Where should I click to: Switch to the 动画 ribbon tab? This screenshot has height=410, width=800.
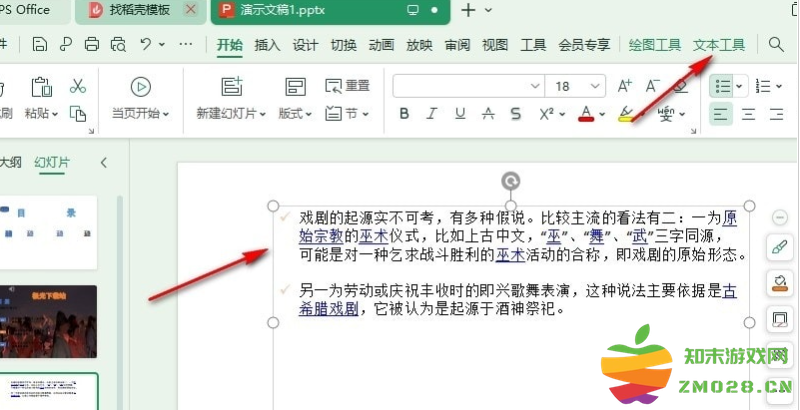pyautogui.click(x=381, y=45)
